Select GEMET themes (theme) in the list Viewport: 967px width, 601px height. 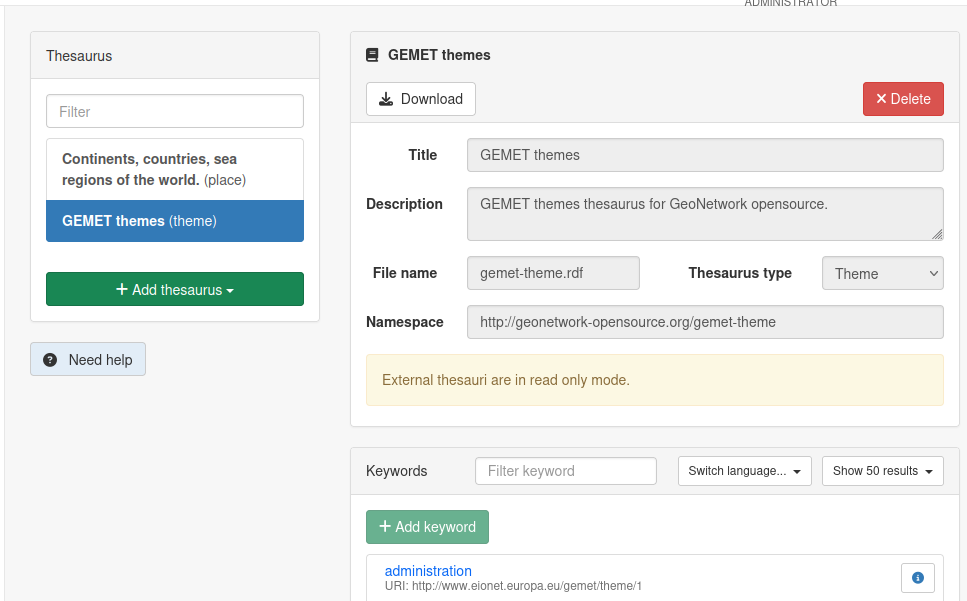175,221
